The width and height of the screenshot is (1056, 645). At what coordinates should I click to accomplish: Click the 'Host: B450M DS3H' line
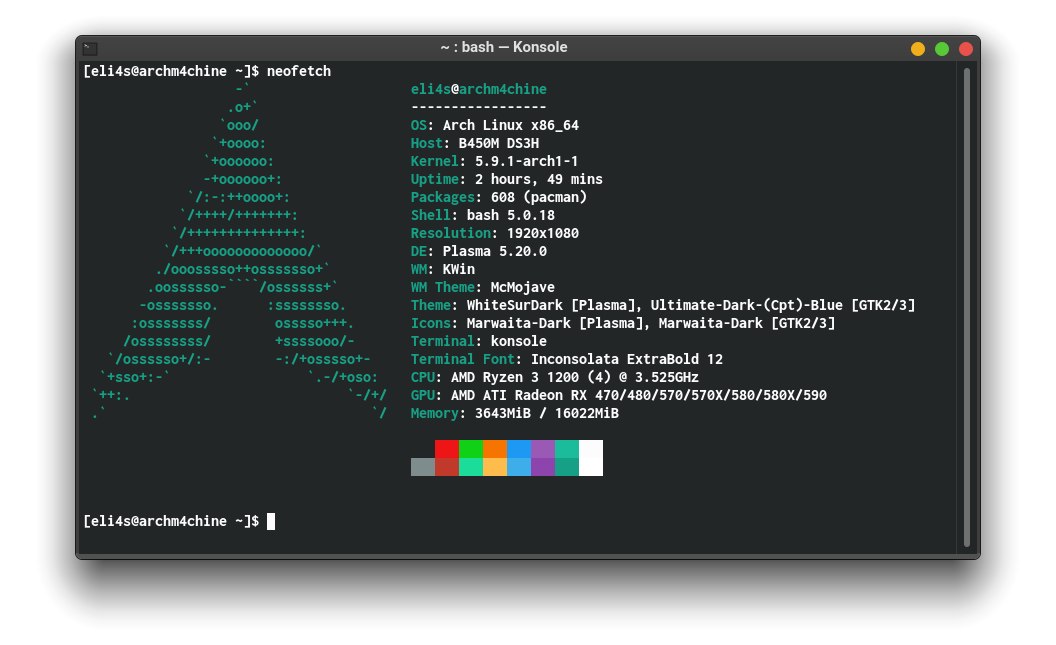tap(475, 143)
